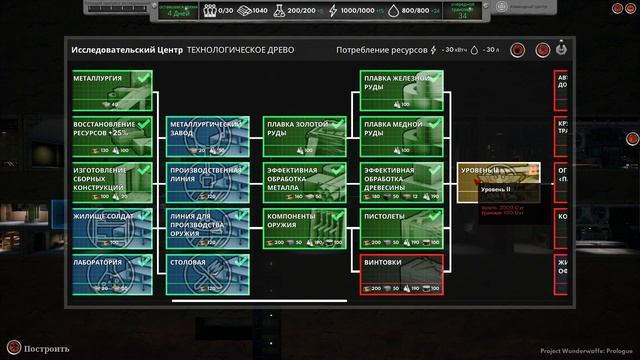Click the horizontal scrollbar under the tech tree
Viewport: 640px width, 360px height.
tap(260, 301)
